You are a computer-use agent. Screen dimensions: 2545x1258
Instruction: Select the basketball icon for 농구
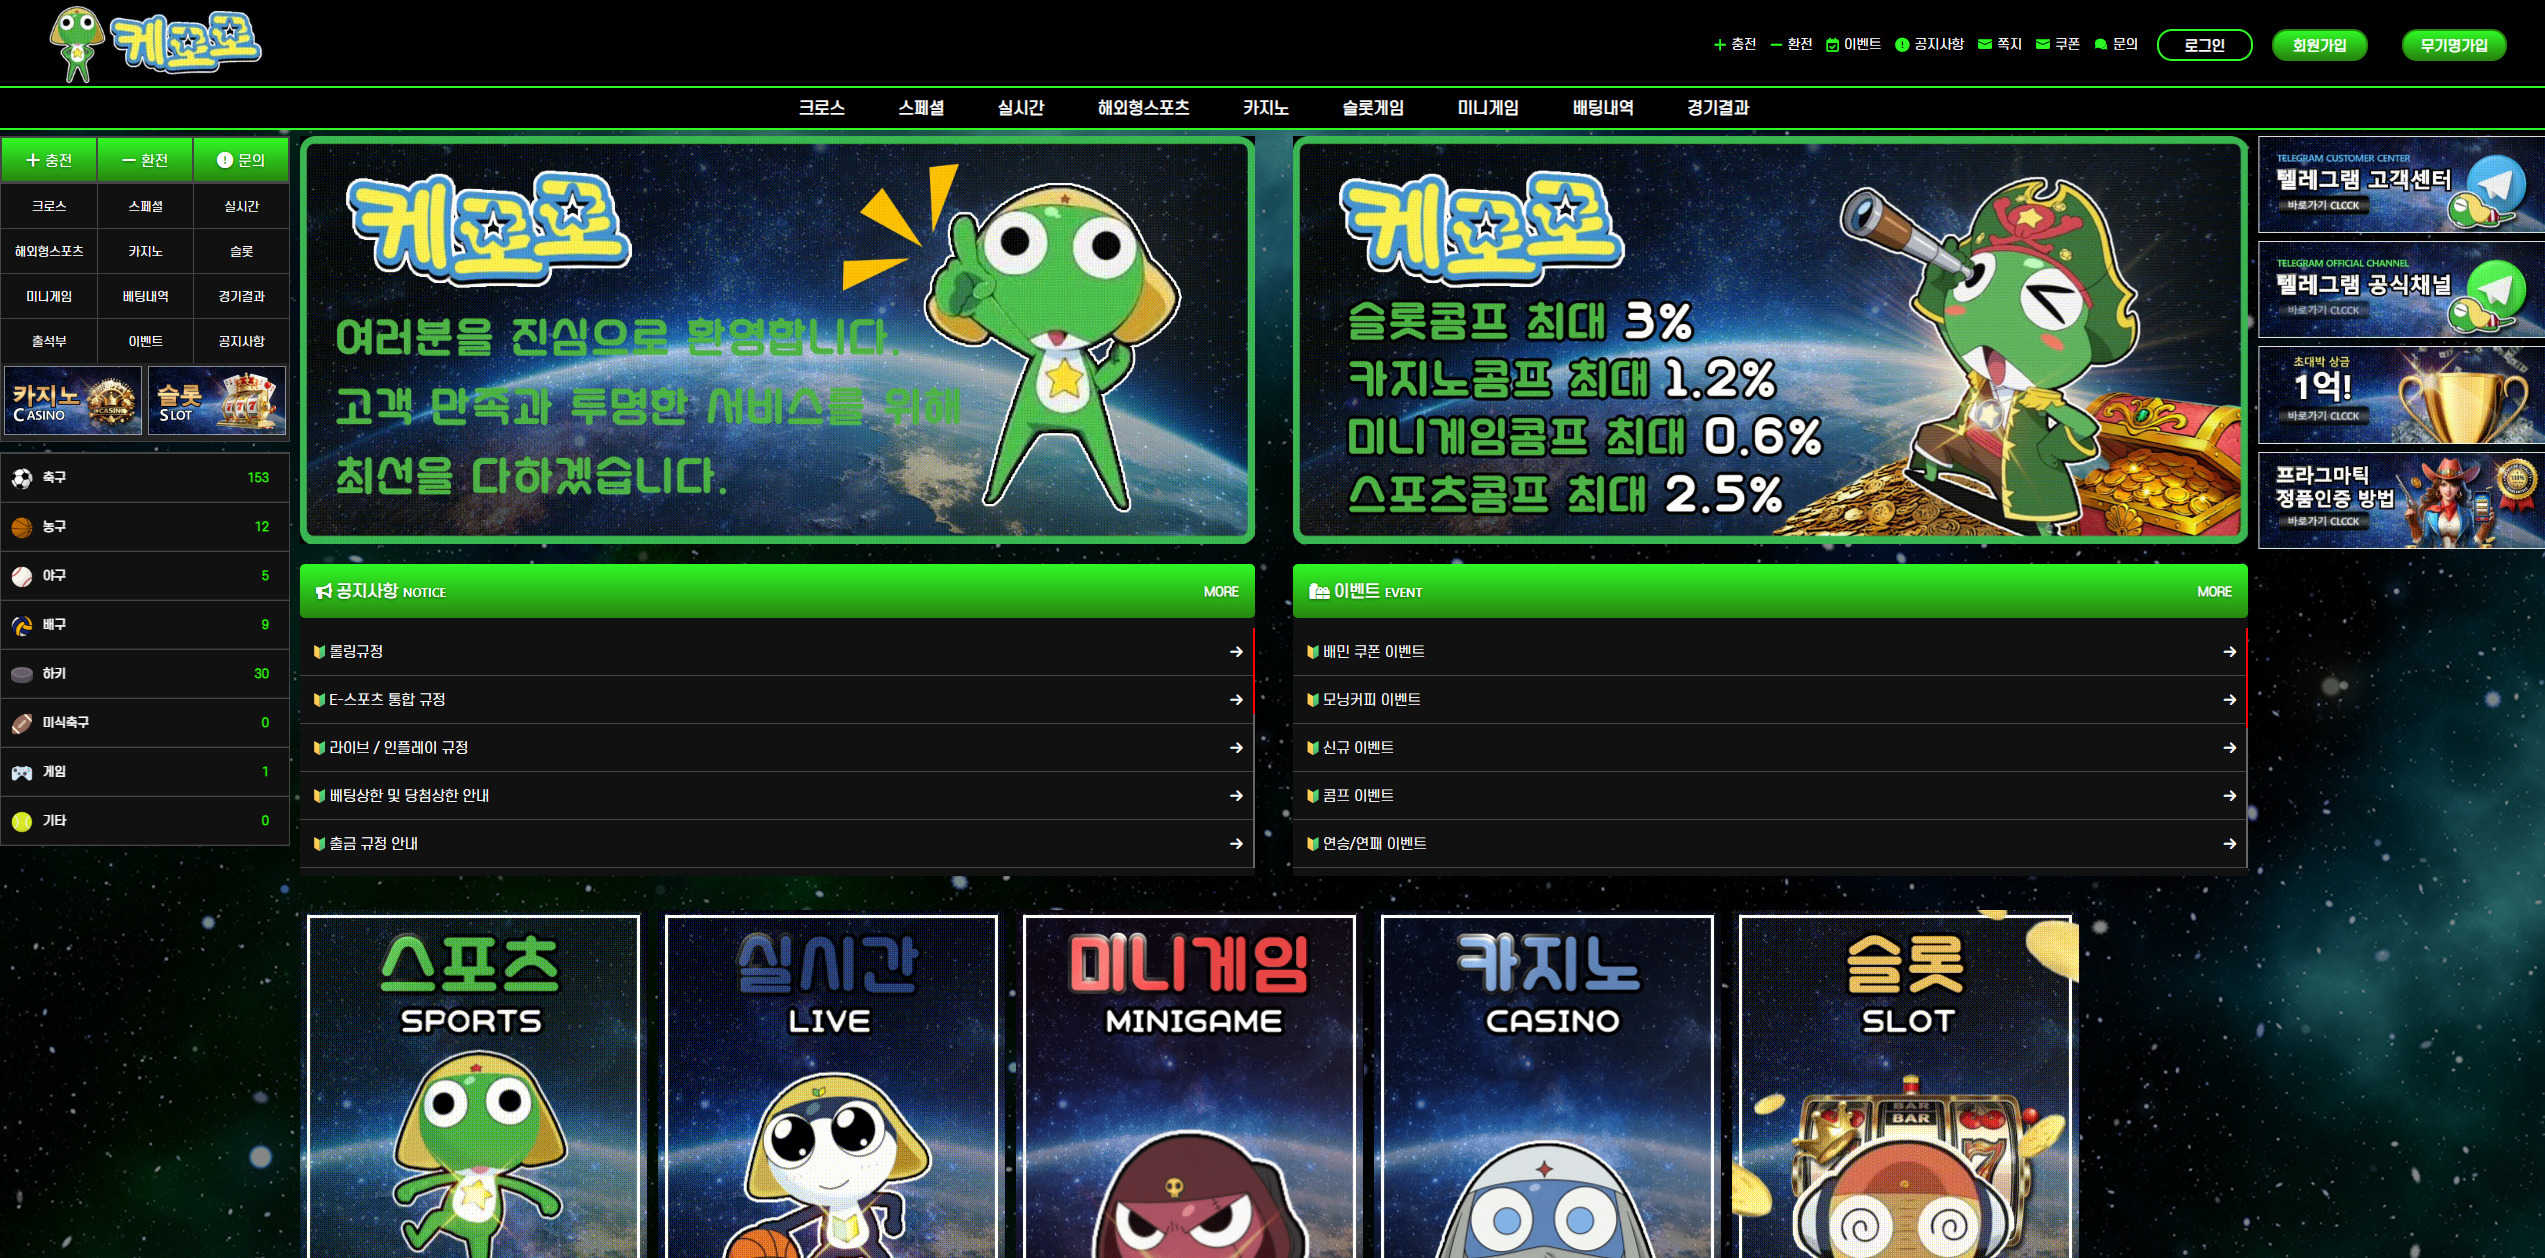click(x=22, y=527)
